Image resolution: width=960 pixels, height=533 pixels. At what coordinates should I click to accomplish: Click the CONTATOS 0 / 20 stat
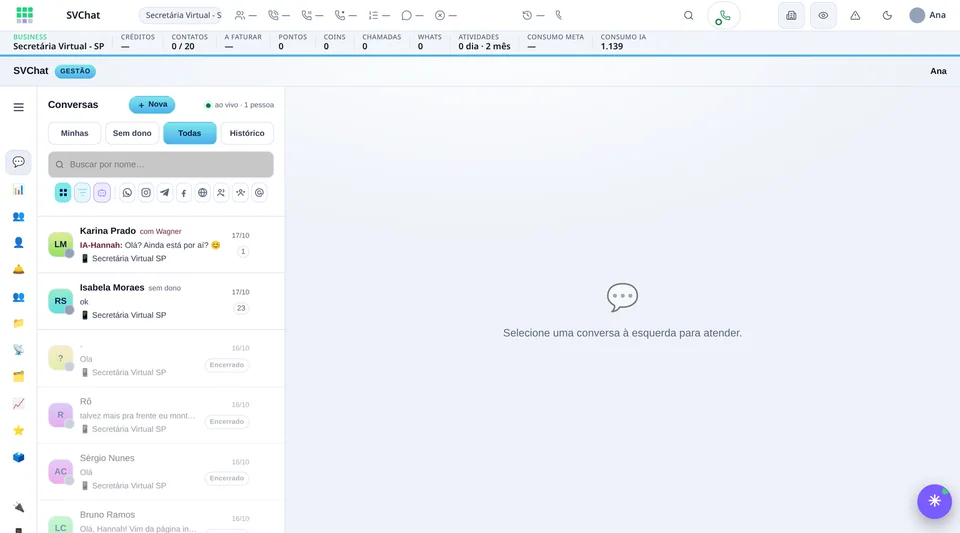click(189, 42)
